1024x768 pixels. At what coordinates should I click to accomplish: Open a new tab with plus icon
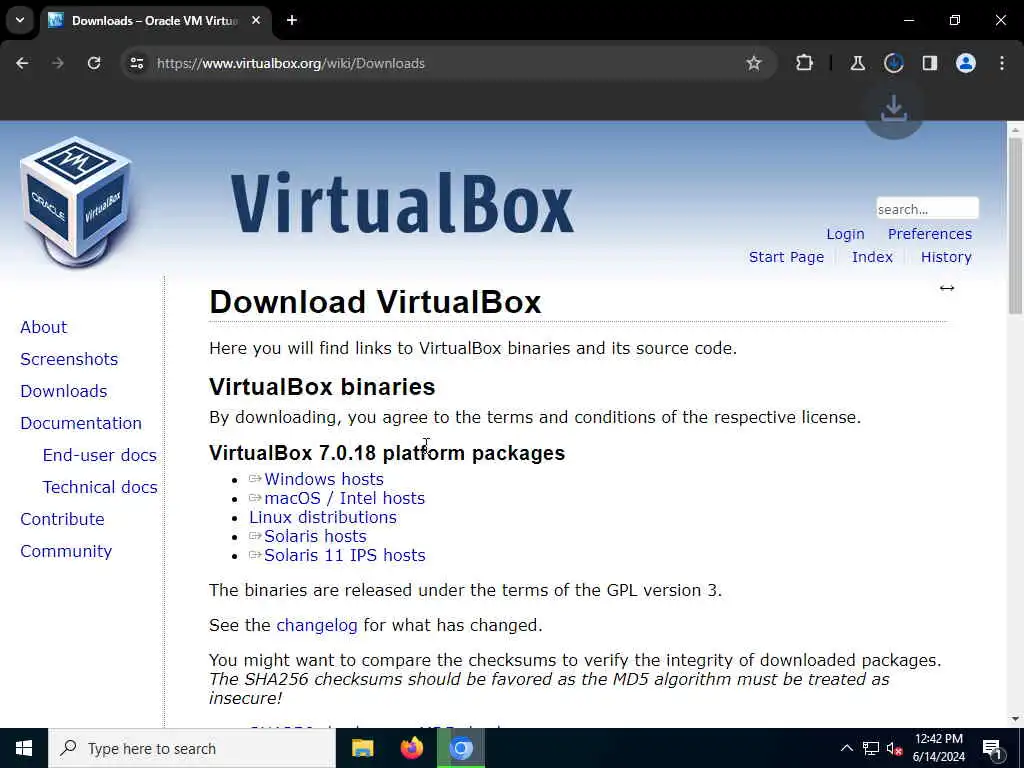pyautogui.click(x=292, y=20)
